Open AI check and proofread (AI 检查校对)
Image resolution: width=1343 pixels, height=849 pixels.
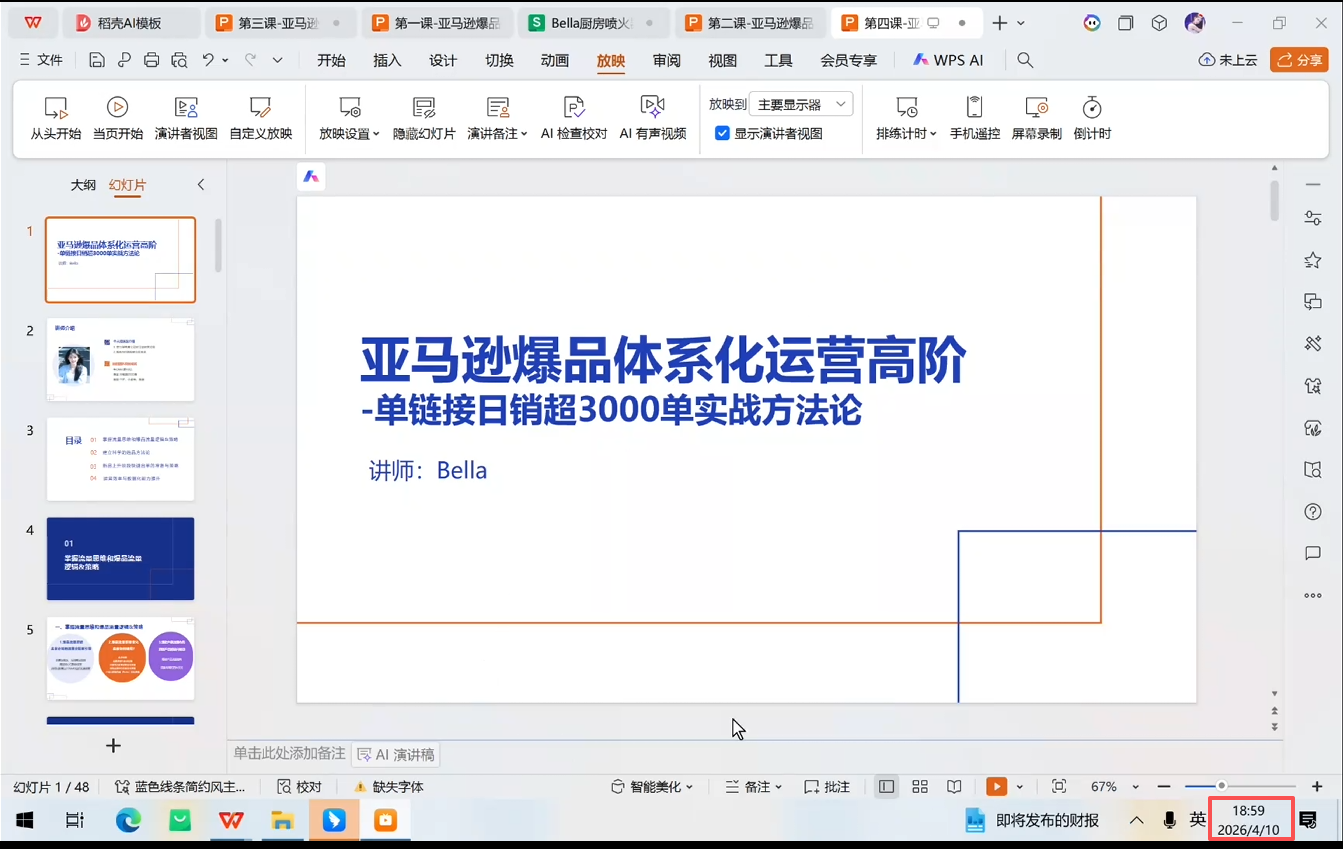point(574,118)
